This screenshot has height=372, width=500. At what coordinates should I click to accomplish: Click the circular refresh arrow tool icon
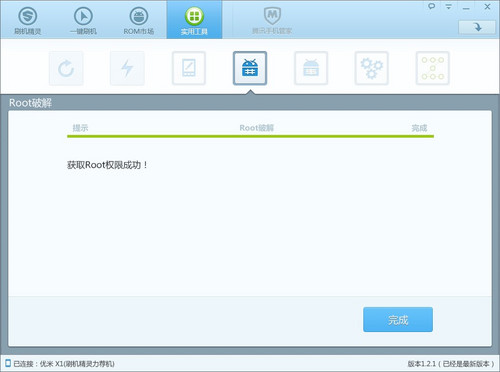[x=66, y=68]
